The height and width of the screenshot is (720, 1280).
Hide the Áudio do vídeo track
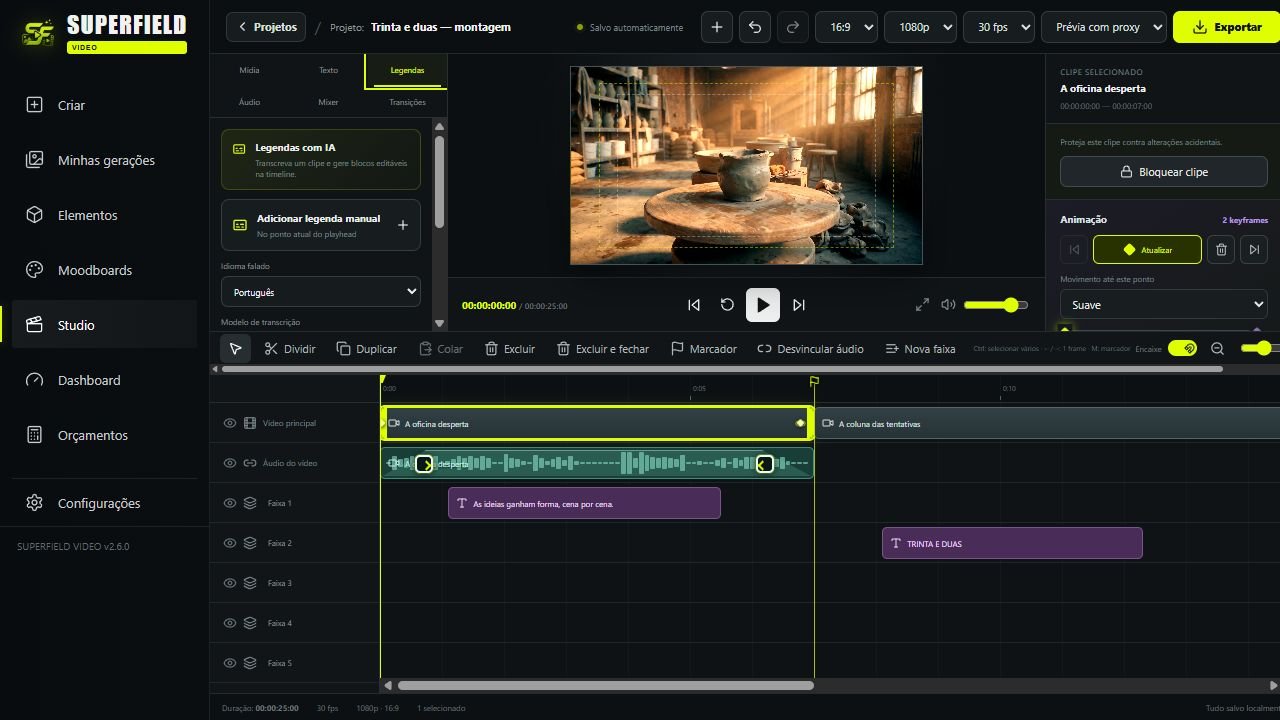click(230, 463)
